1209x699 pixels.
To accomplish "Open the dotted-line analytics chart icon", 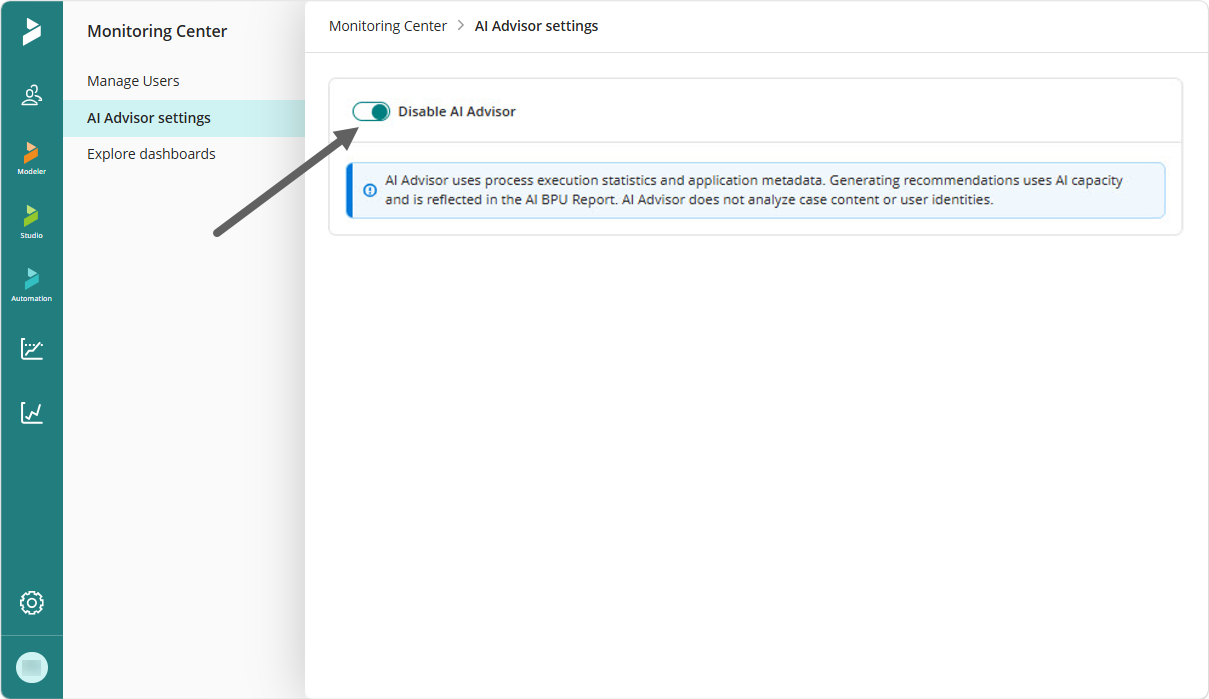I will point(32,349).
